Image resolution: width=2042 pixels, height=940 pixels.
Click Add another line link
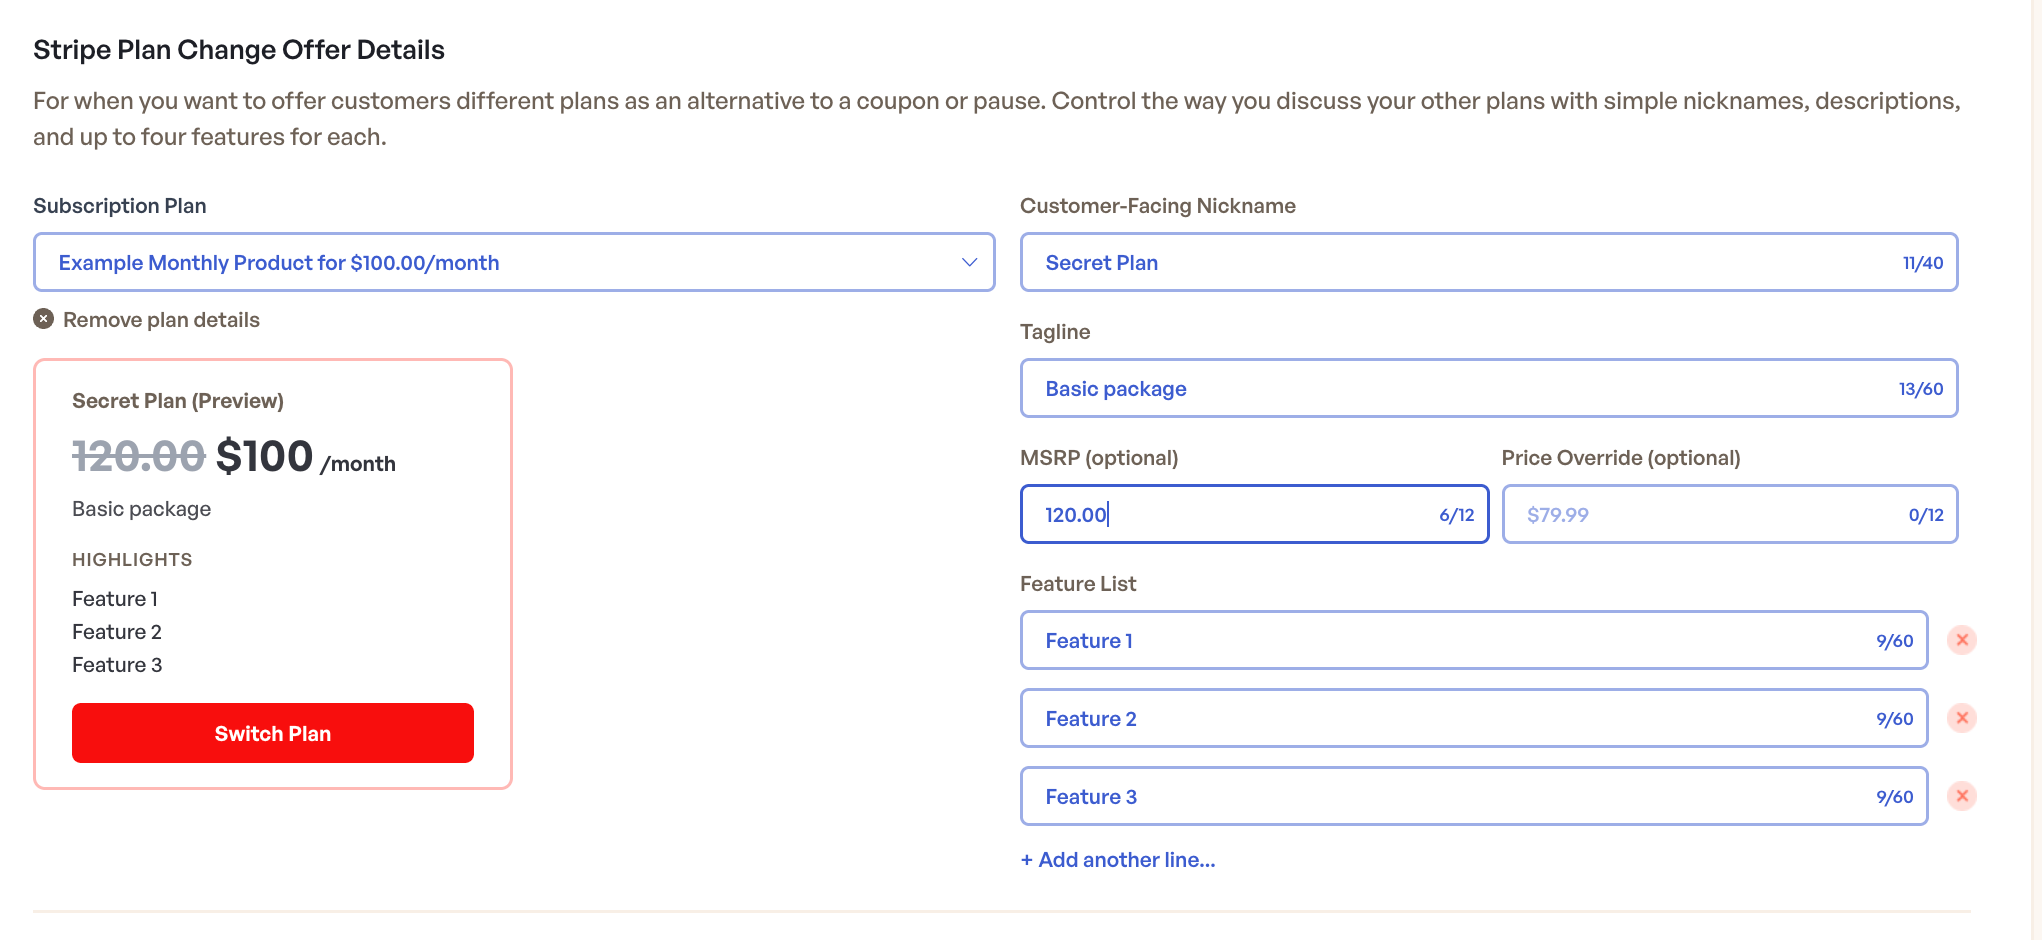click(x=1118, y=860)
